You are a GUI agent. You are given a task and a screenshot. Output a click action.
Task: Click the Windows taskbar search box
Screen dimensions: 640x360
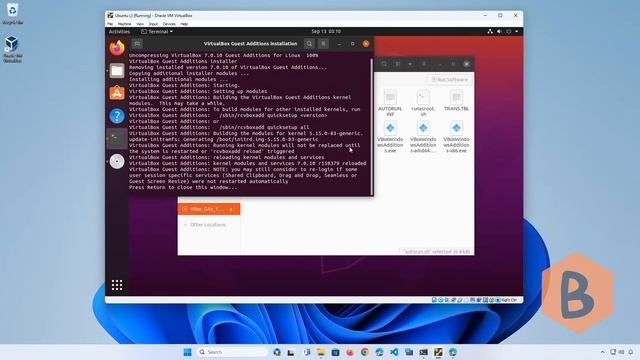pyautogui.click(x=232, y=352)
